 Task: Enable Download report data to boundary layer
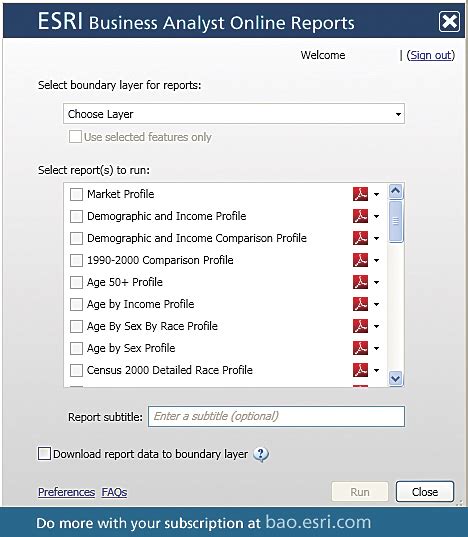point(44,454)
